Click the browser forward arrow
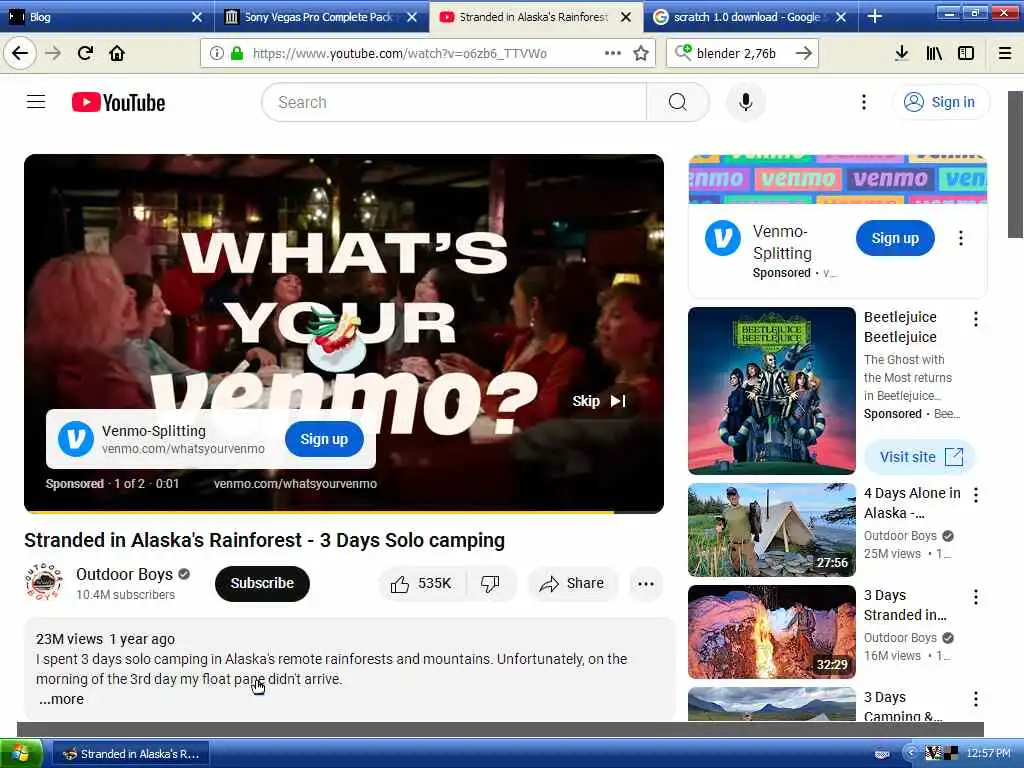 pyautogui.click(x=53, y=53)
